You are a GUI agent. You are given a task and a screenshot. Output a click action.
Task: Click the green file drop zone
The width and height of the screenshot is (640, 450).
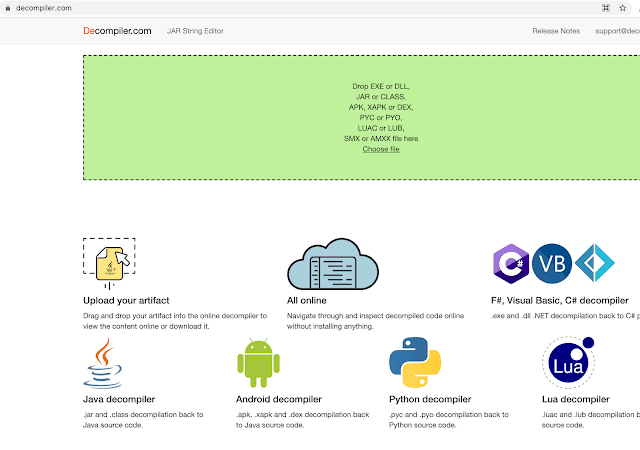pyautogui.click(x=362, y=118)
